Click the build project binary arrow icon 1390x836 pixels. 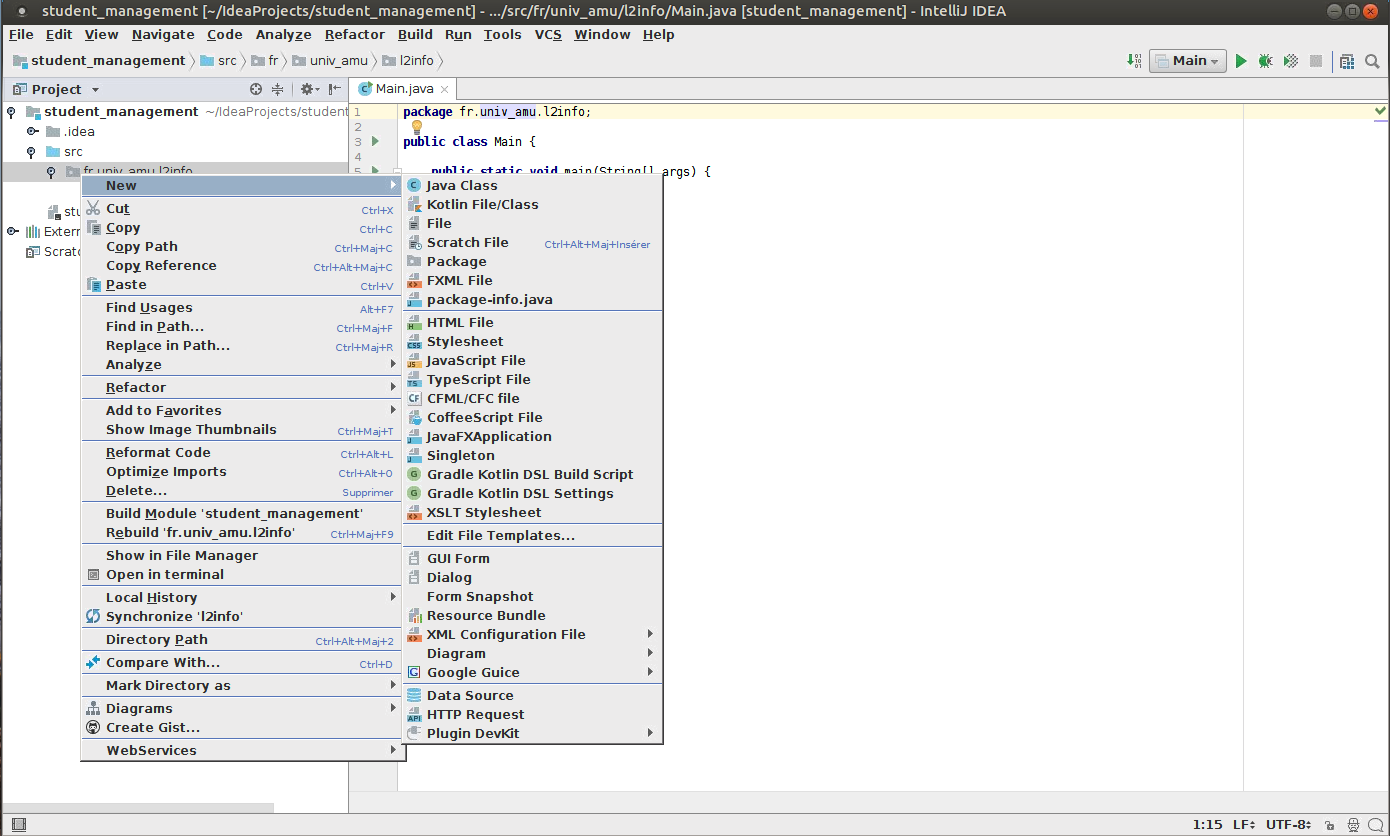pos(1135,61)
